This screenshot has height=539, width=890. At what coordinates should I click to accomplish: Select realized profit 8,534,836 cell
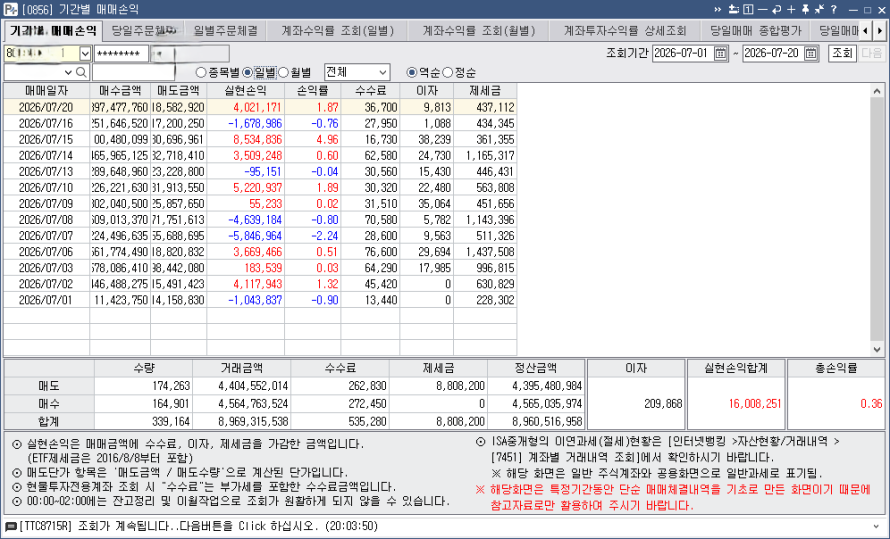pos(245,140)
